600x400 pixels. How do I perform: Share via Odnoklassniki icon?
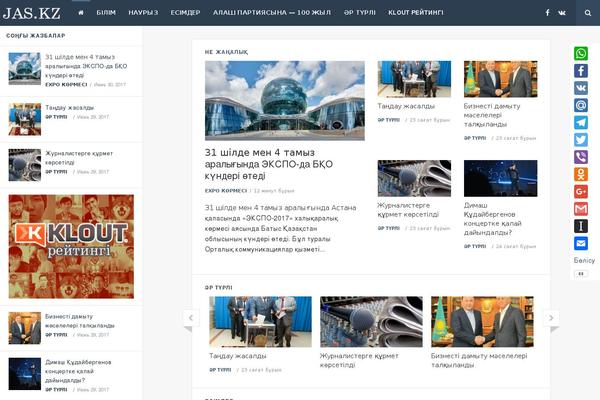[x=581, y=174]
